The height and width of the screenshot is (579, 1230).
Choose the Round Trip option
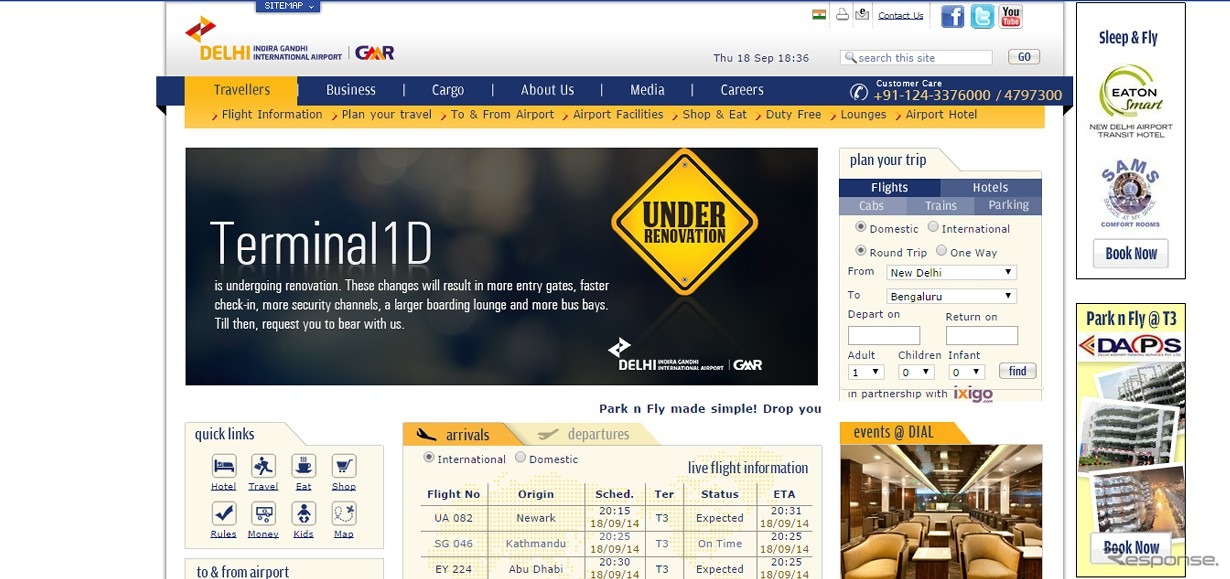click(x=860, y=251)
